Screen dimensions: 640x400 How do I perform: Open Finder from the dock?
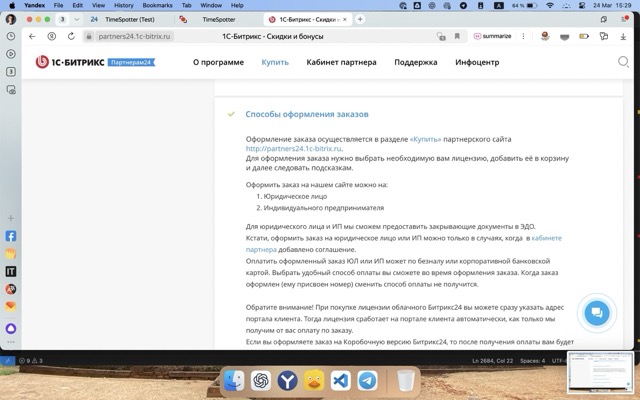233,381
